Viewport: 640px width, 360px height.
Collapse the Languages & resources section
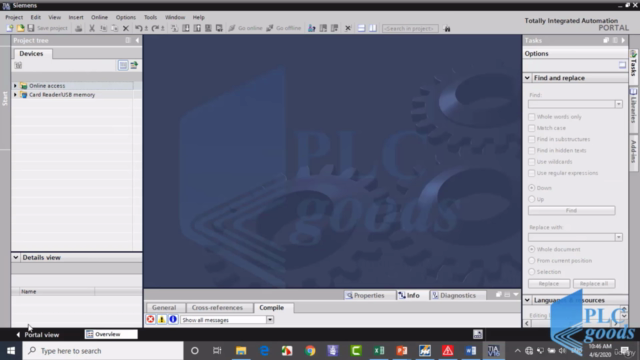click(x=527, y=300)
